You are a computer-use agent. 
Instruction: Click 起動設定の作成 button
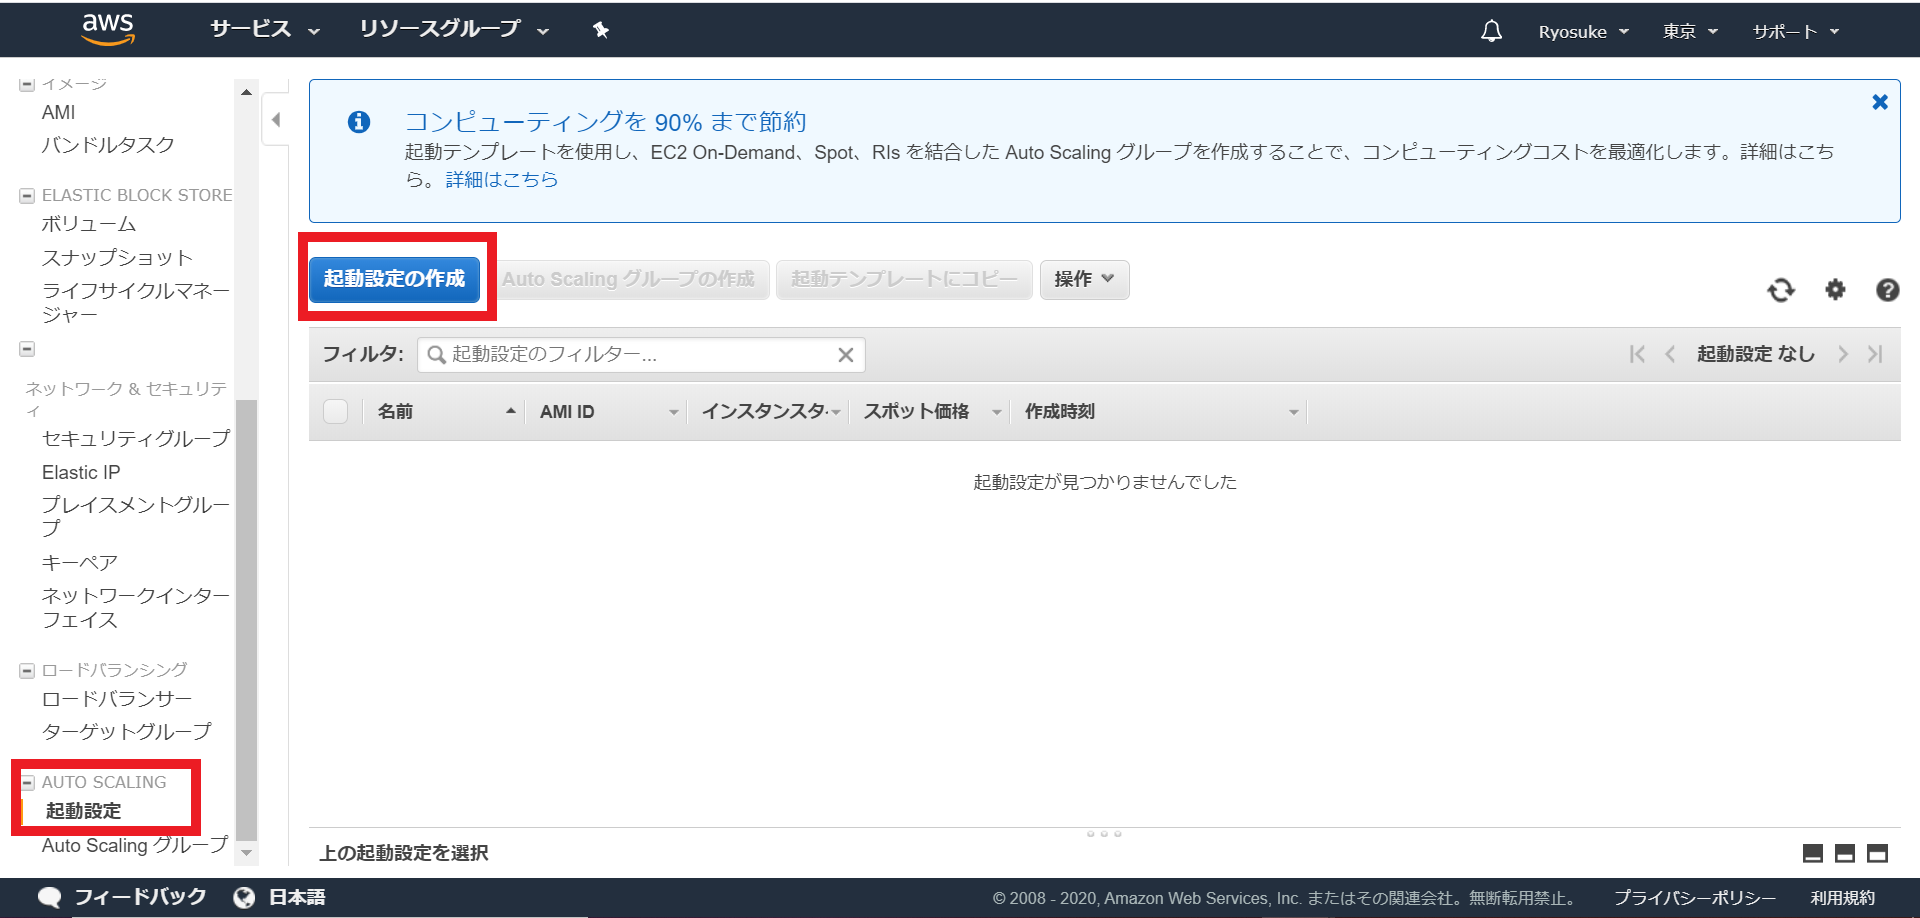pyautogui.click(x=395, y=280)
